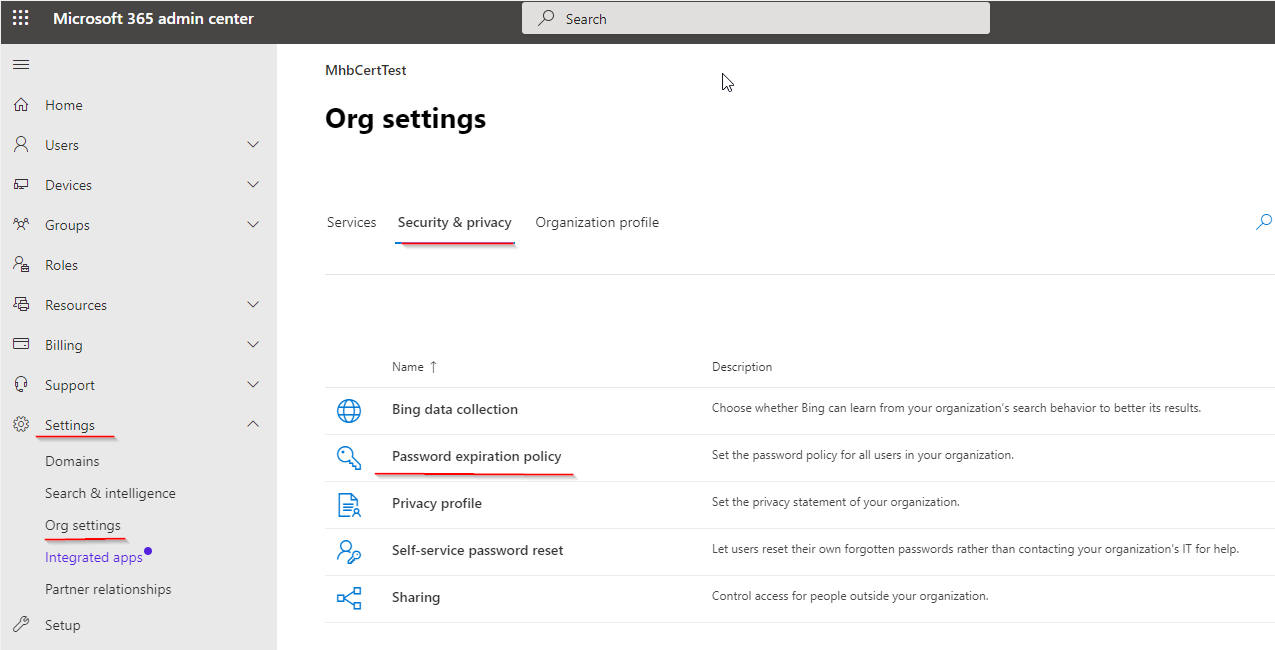Click the Bing data collection globe icon
The width and height of the screenshot is (1275, 650).
coord(349,410)
